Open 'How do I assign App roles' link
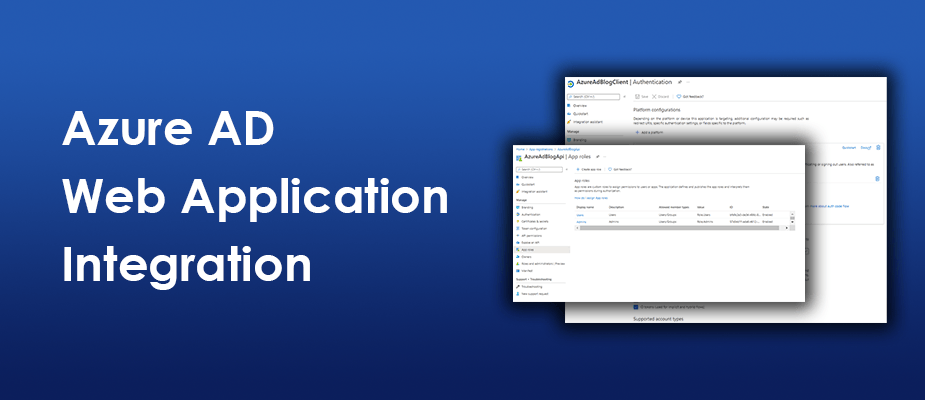Screen dimensions: 925x400 [x=591, y=198]
